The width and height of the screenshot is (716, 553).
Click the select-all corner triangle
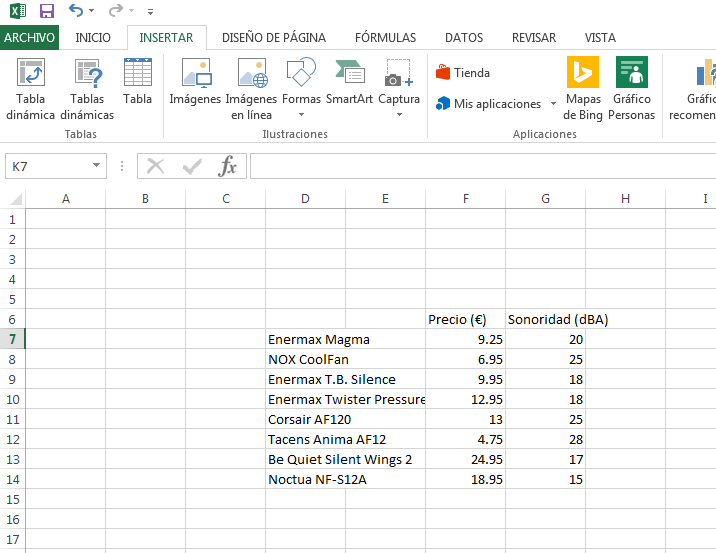point(16,199)
